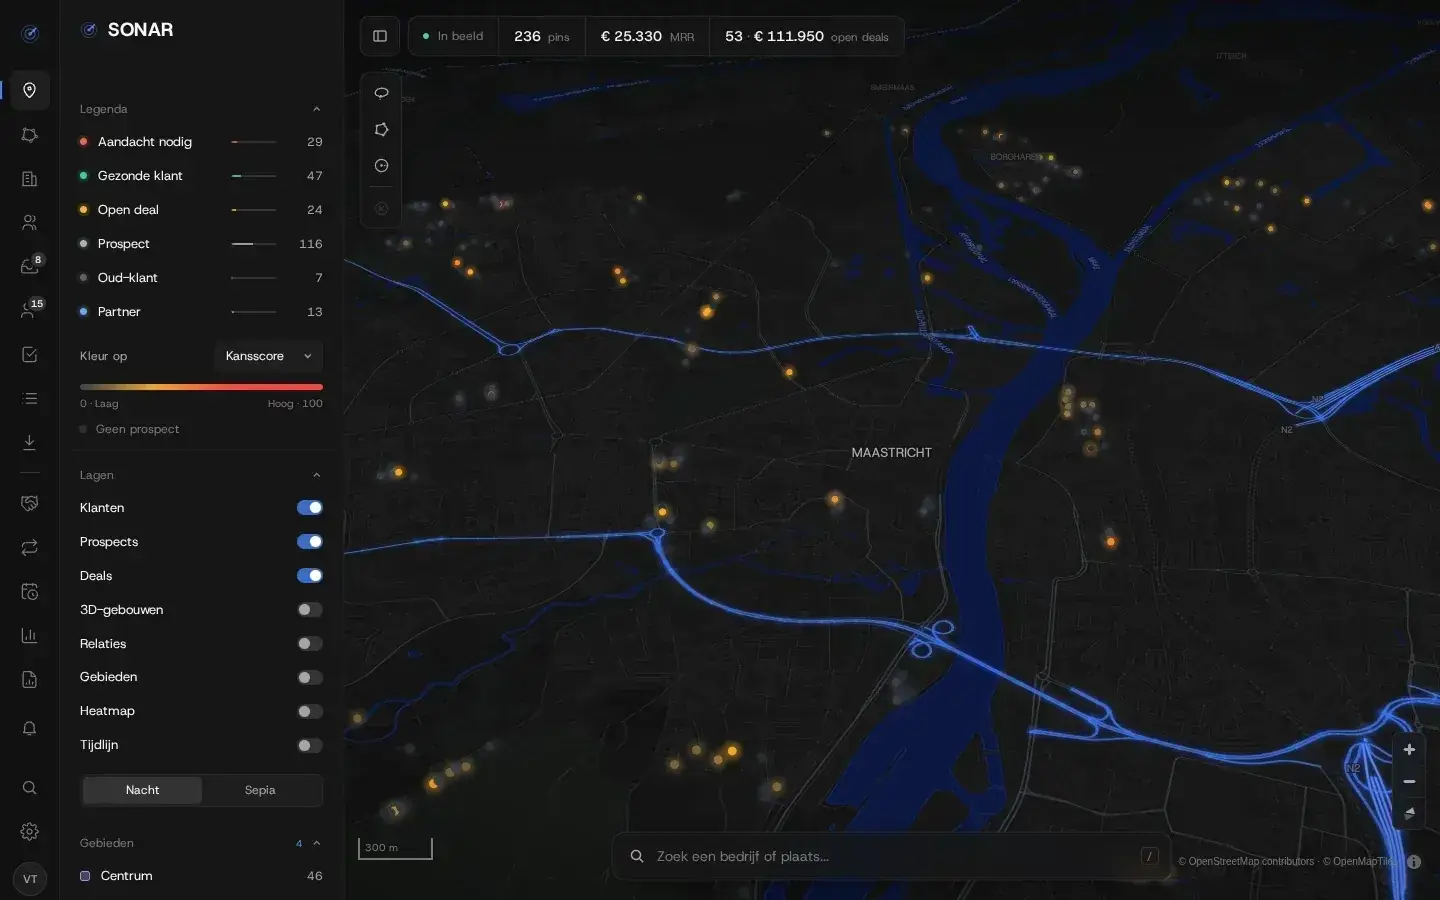Screen dimensions: 1440x900
Task: Switch on the Tijdlijn toggle
Action: pos(310,745)
